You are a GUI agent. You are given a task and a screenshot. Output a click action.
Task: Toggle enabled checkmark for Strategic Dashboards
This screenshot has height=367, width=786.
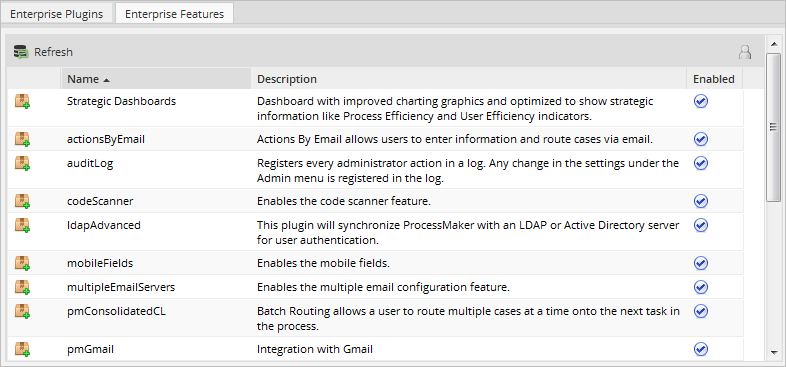tap(701, 101)
